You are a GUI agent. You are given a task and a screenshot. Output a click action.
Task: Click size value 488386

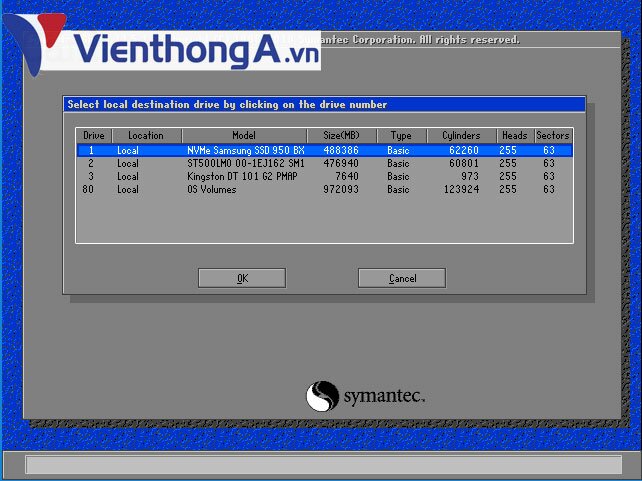point(341,150)
